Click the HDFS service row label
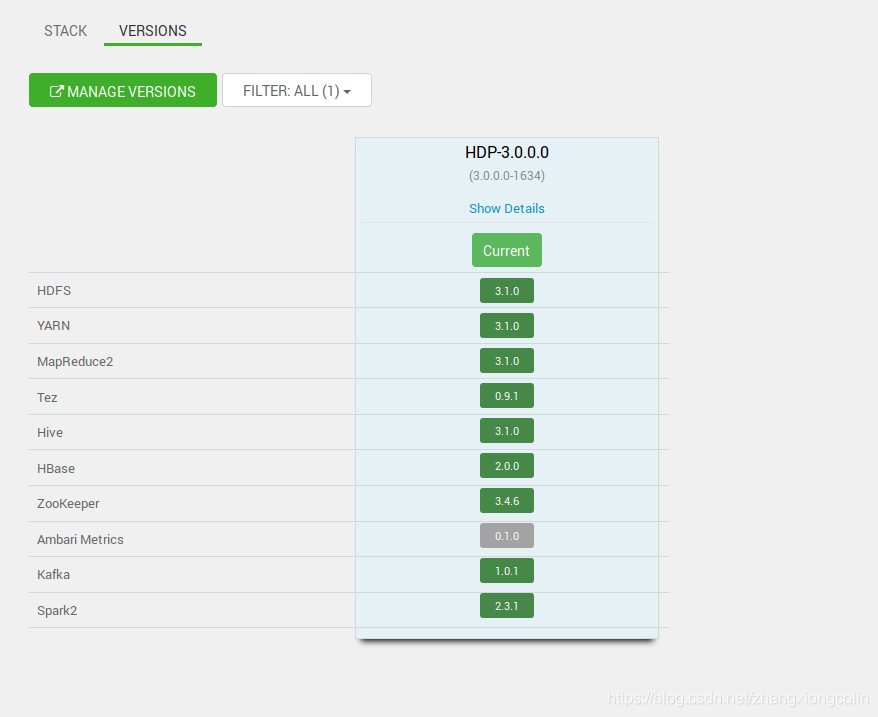Image resolution: width=878 pixels, height=717 pixels. point(54,291)
